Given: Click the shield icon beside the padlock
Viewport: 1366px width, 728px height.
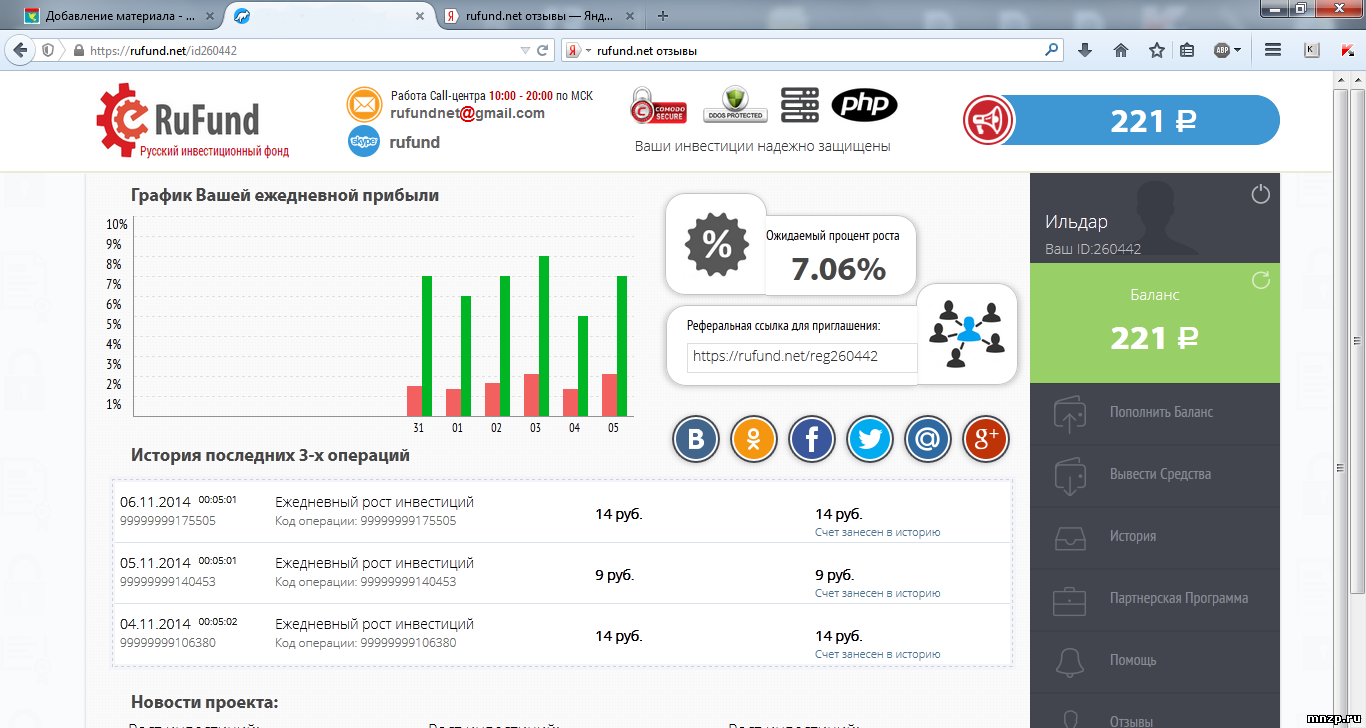Looking at the screenshot, I should (48, 50).
